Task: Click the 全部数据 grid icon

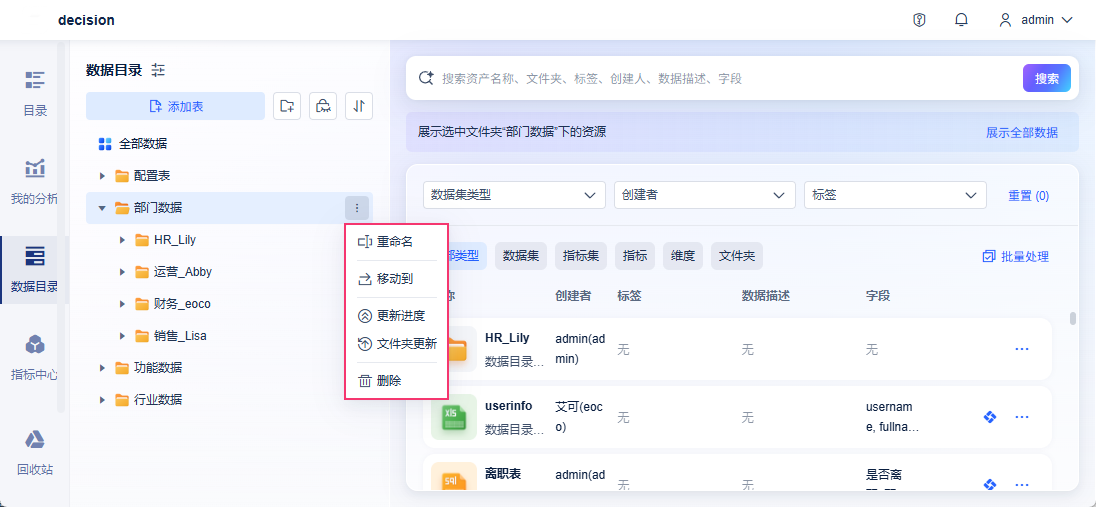Action: [x=105, y=144]
